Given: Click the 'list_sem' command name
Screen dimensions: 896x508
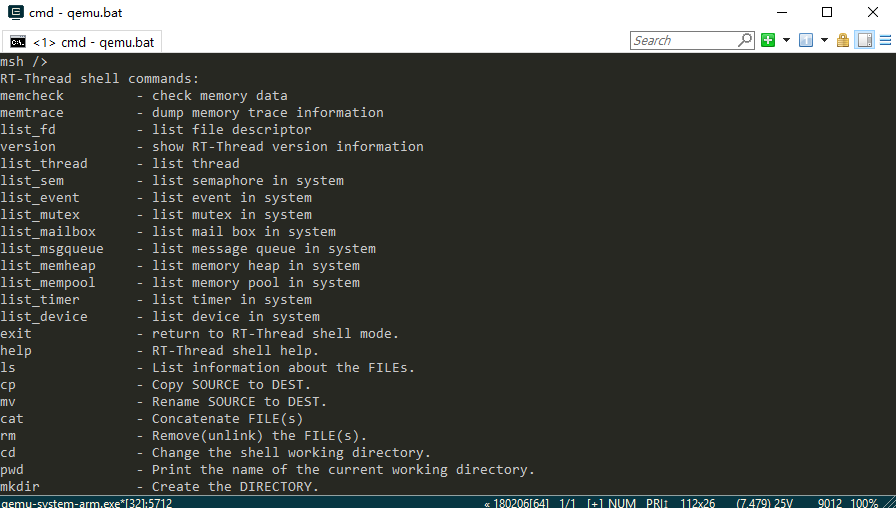Looking at the screenshot, I should (x=32, y=181).
